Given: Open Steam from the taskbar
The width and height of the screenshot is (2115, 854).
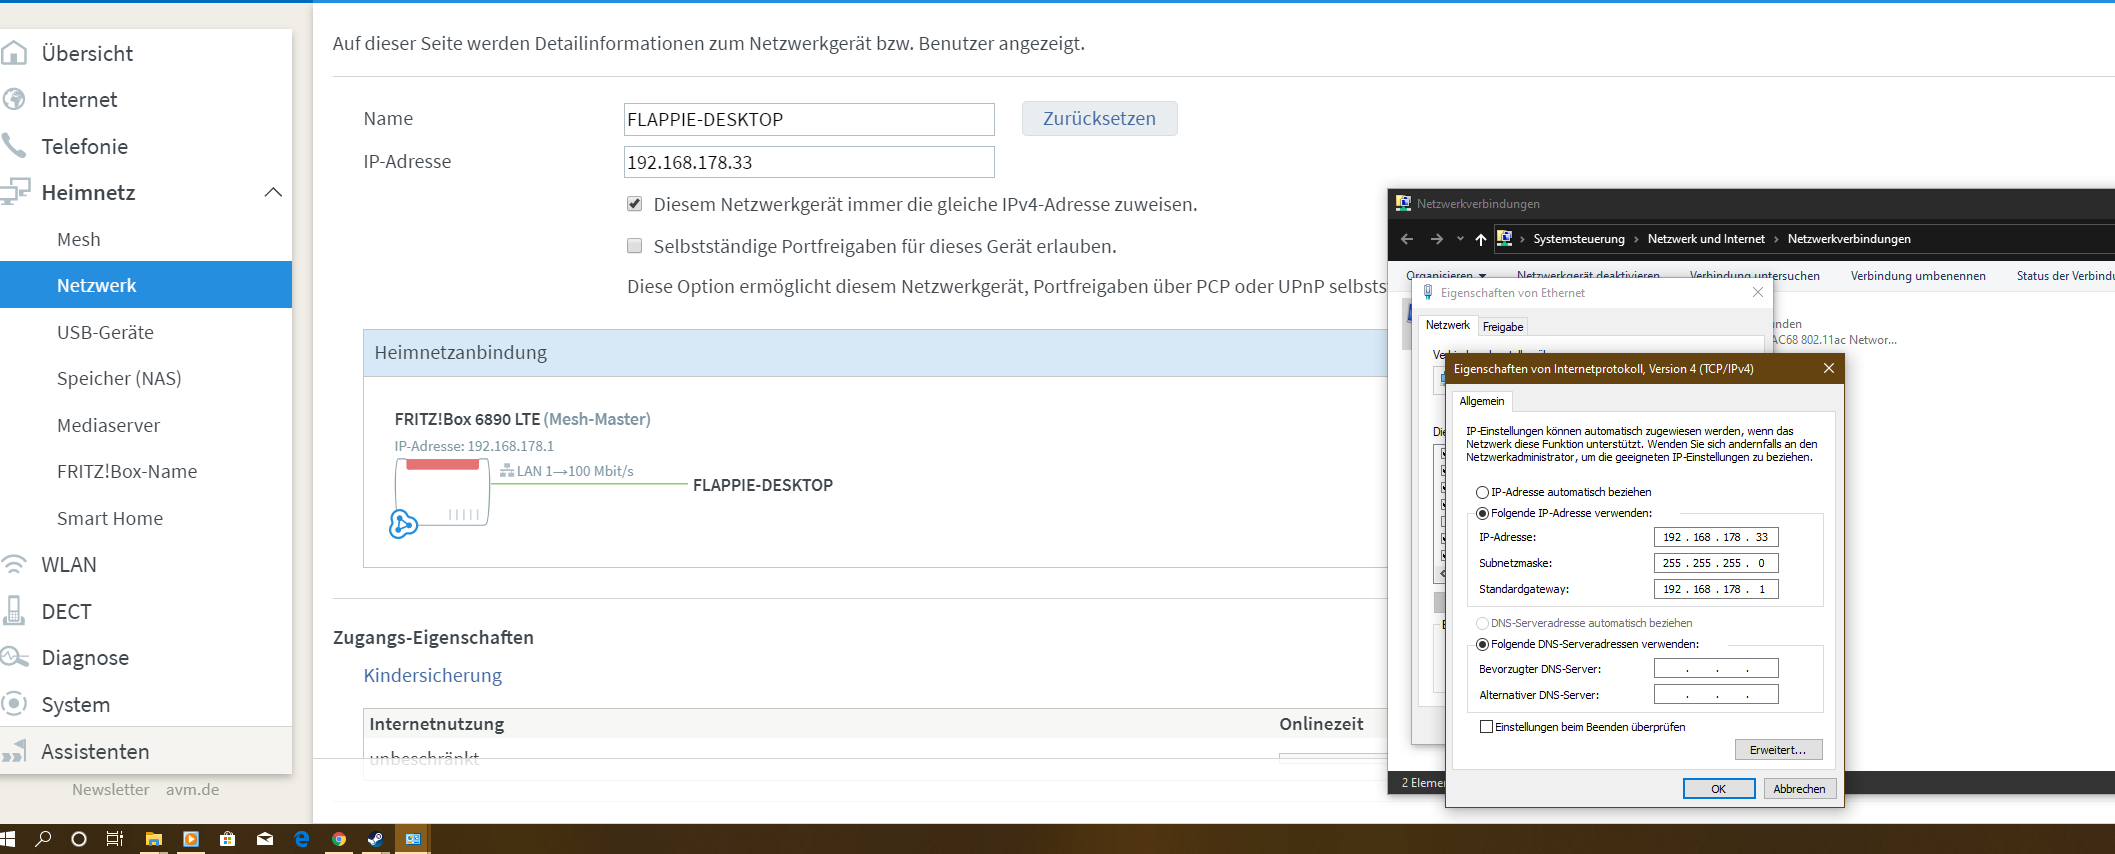Looking at the screenshot, I should [376, 839].
